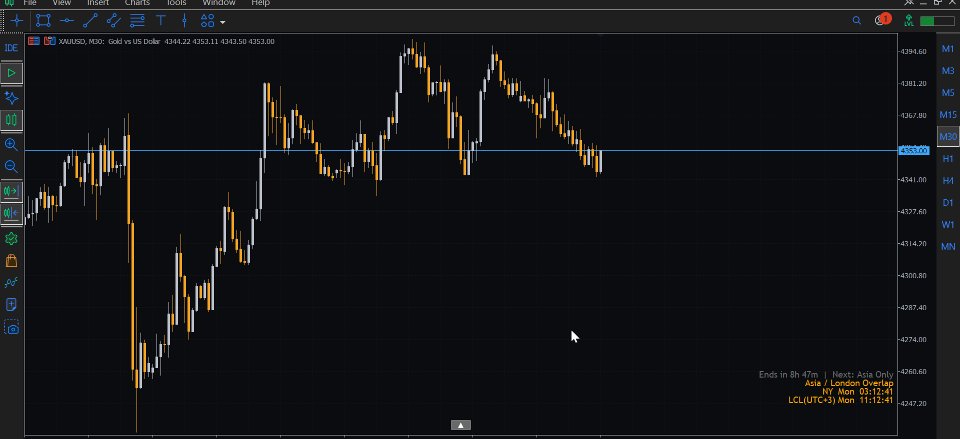Zoom in on the chart

(11, 144)
